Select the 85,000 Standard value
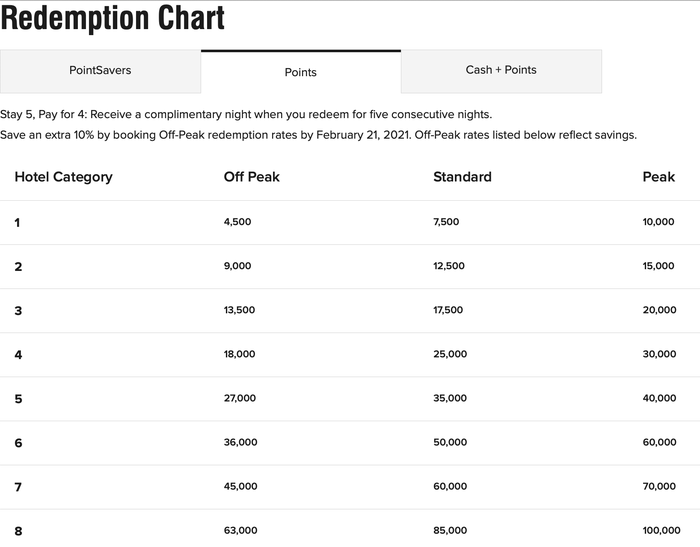 pyautogui.click(x=450, y=530)
